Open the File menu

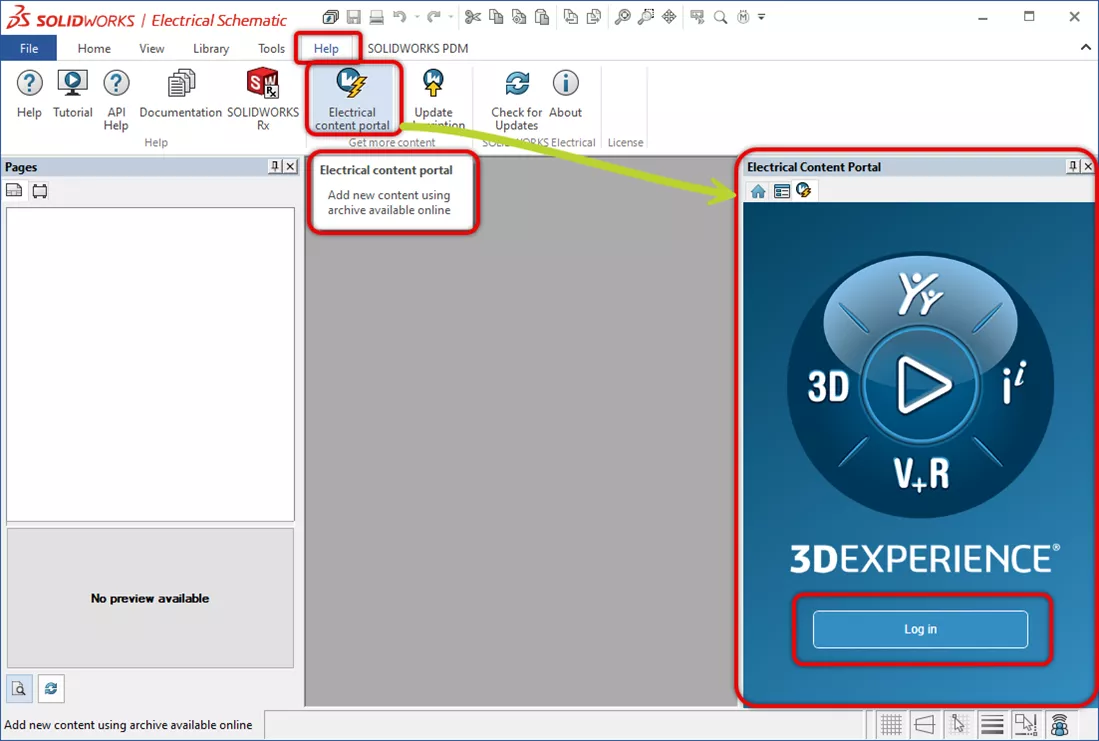pyautogui.click(x=29, y=47)
